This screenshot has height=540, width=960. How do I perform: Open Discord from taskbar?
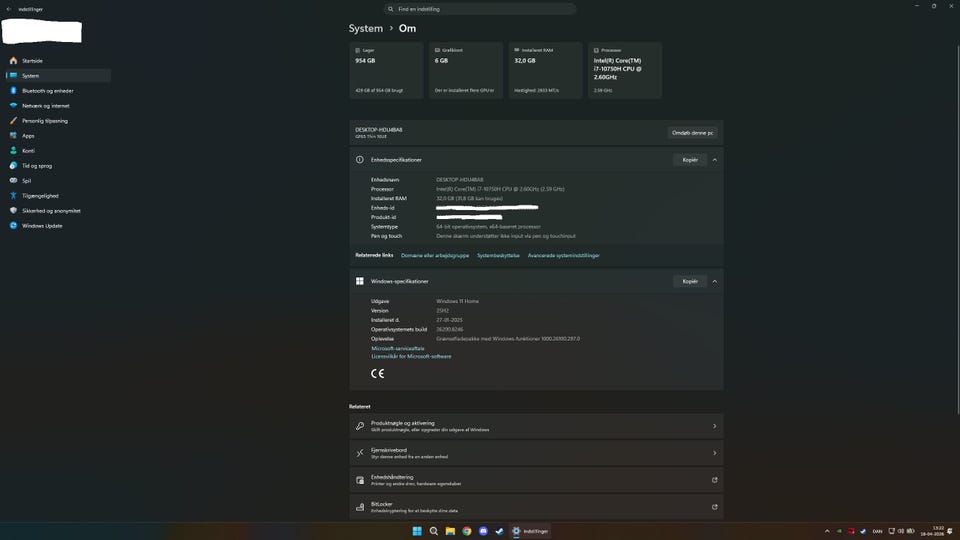click(483, 531)
